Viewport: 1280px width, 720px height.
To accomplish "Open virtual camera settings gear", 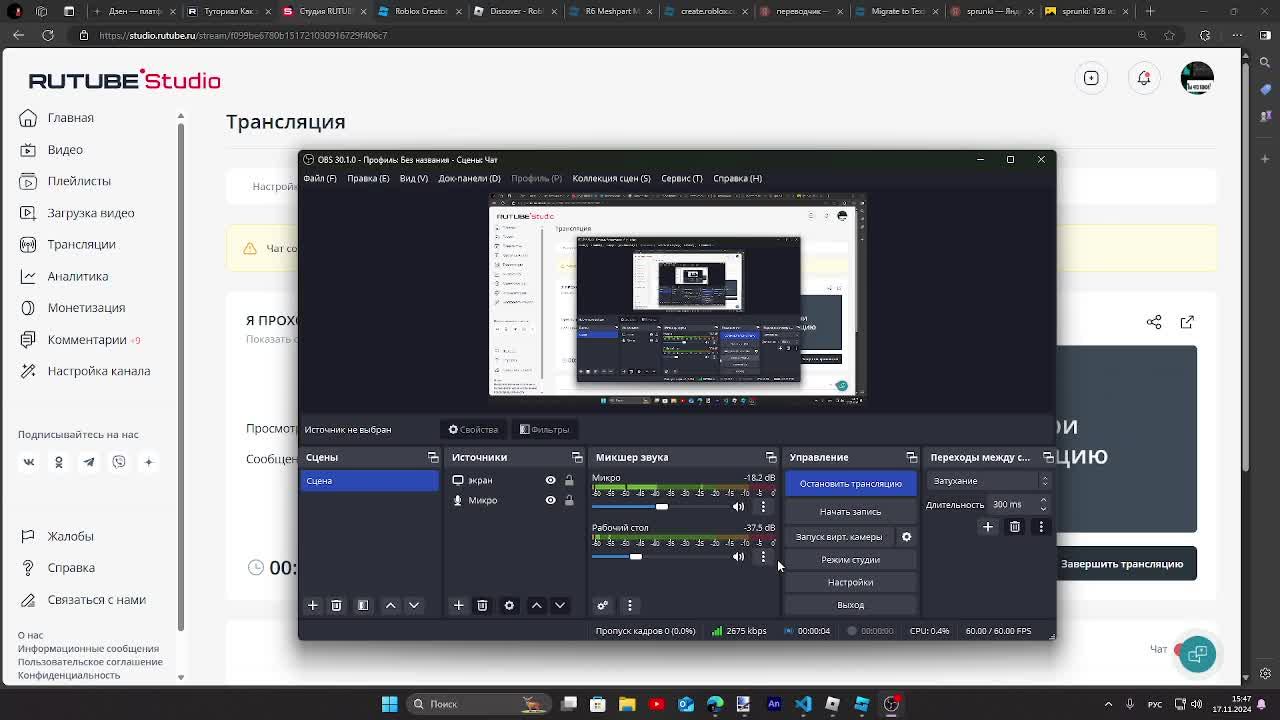I will click(906, 537).
